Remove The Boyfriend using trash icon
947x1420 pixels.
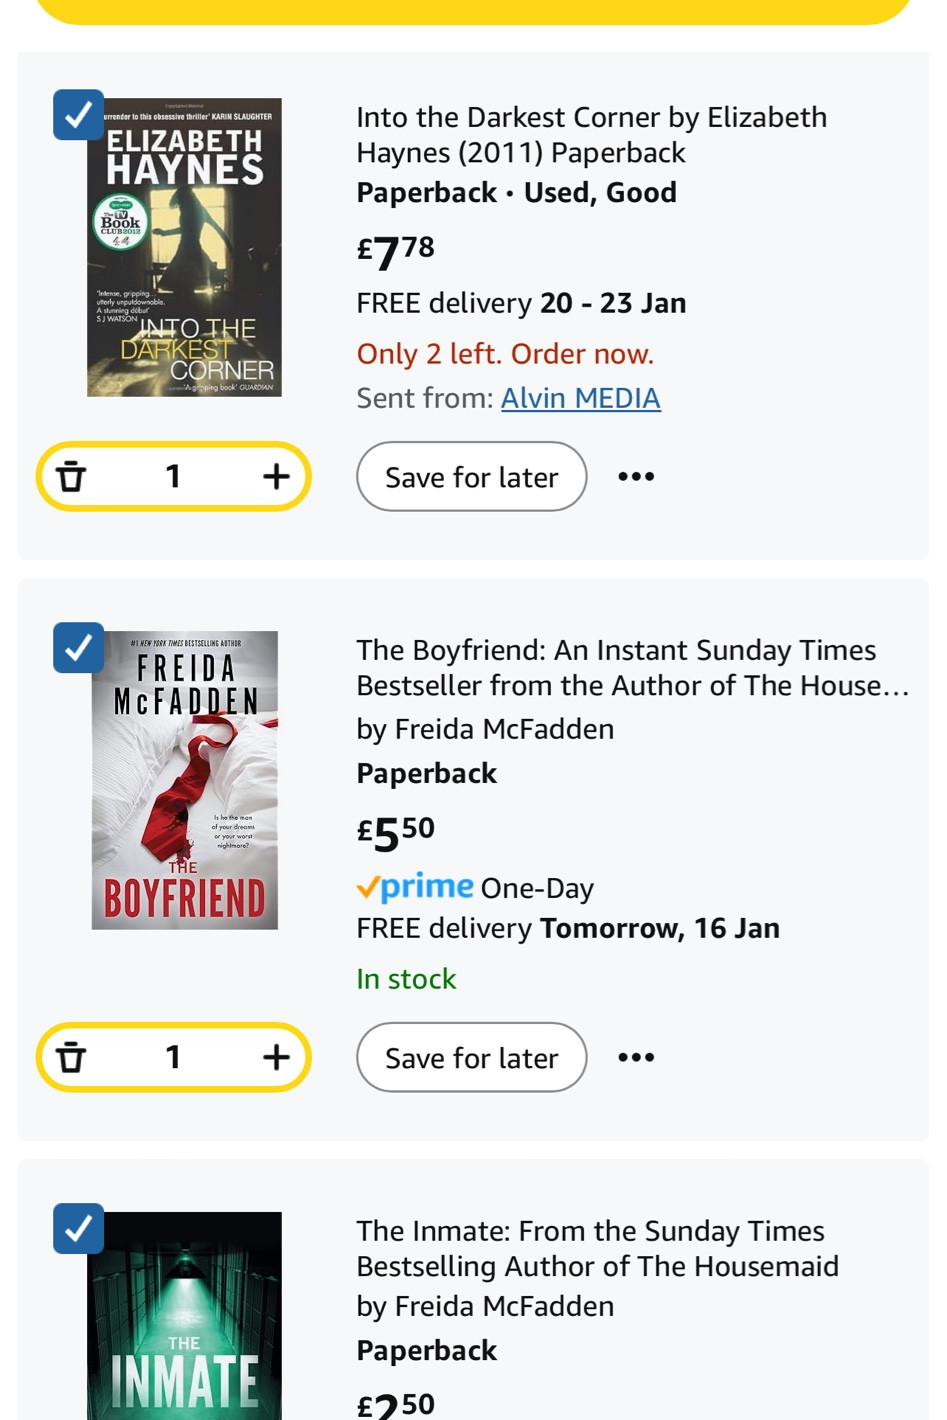click(71, 1058)
